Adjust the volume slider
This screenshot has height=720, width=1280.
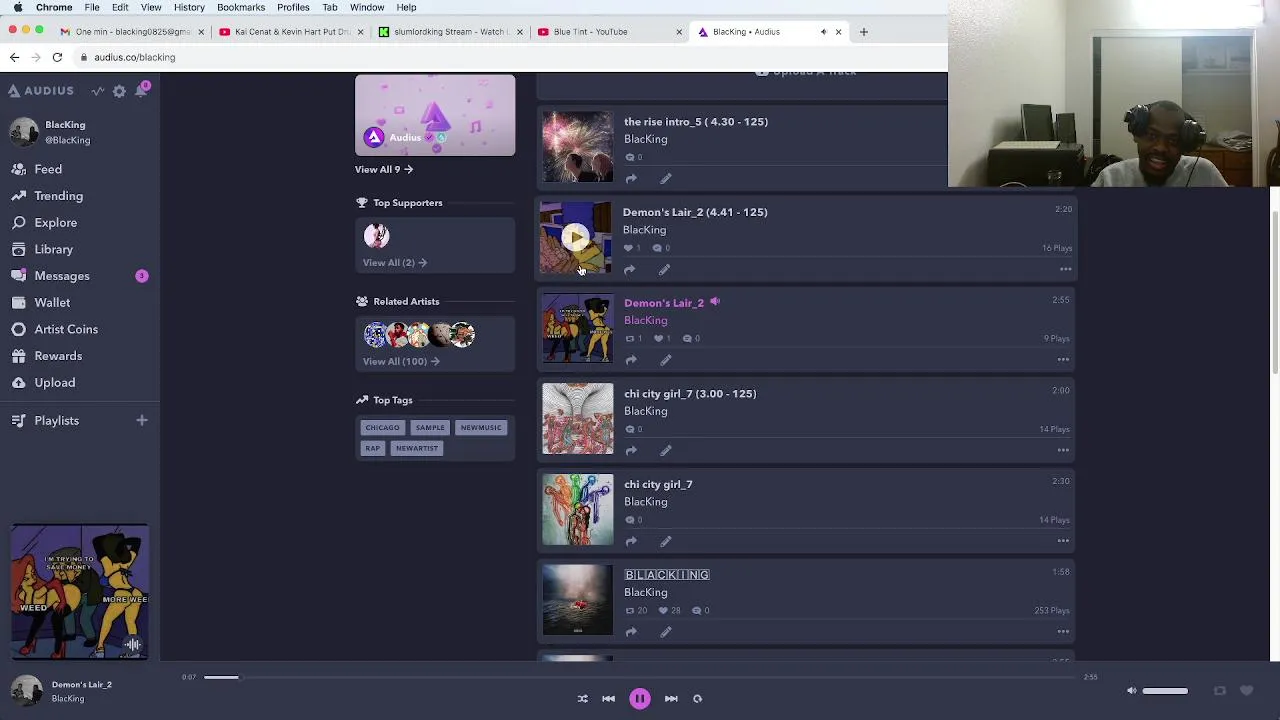1165,691
